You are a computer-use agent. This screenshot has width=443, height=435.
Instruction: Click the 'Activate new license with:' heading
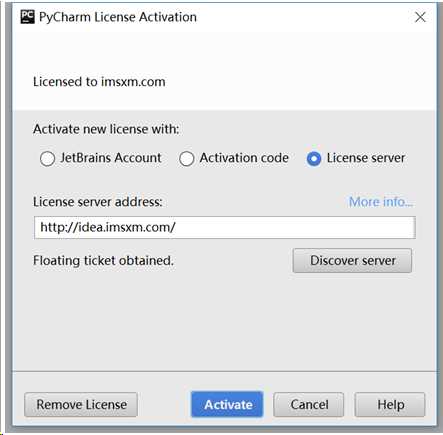coord(106,129)
